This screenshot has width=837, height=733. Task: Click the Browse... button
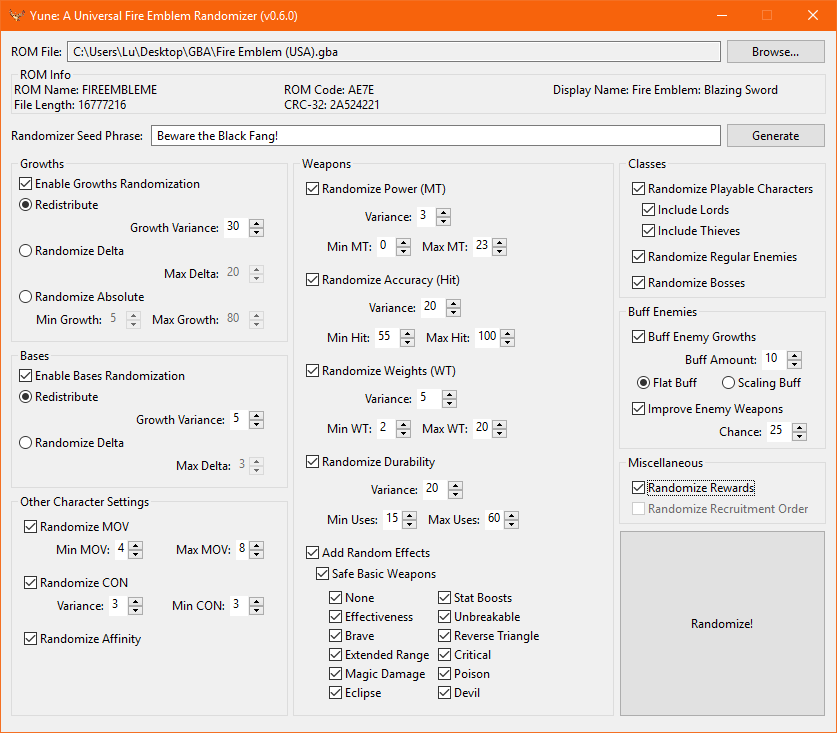(x=775, y=52)
